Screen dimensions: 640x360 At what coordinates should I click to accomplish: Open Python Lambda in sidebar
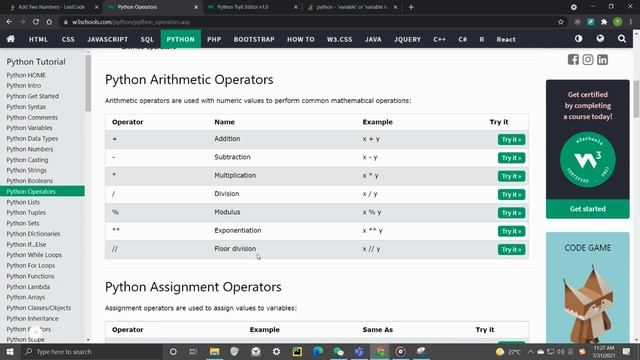(x=28, y=287)
